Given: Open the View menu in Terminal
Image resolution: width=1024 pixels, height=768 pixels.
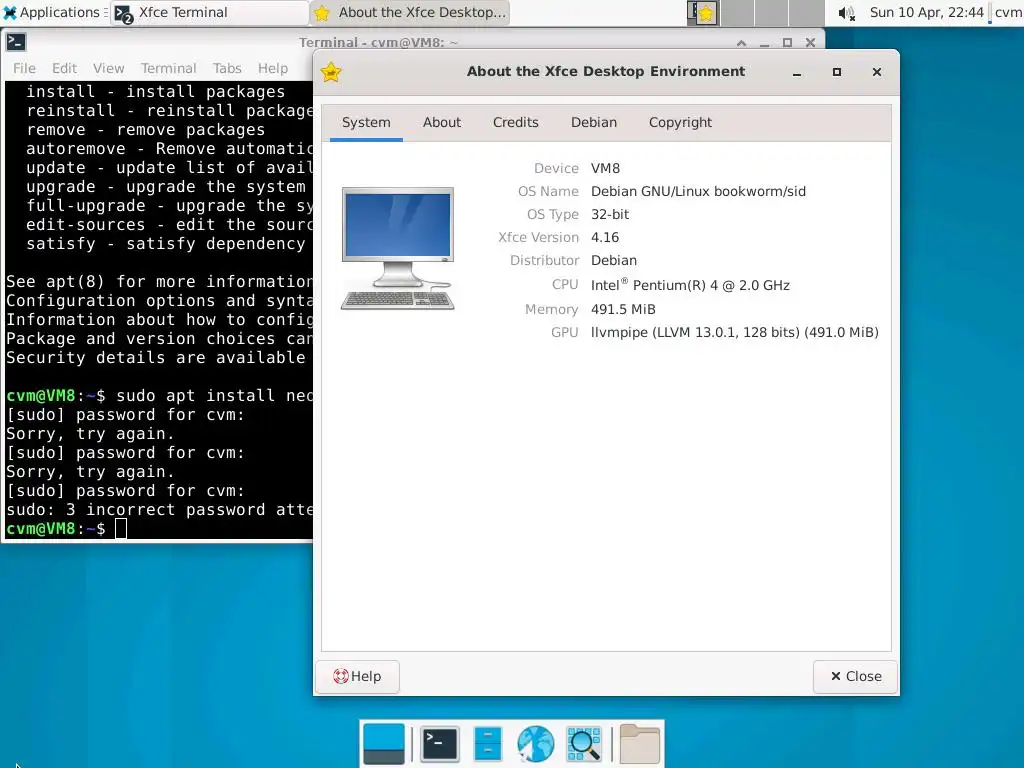Looking at the screenshot, I should point(108,68).
